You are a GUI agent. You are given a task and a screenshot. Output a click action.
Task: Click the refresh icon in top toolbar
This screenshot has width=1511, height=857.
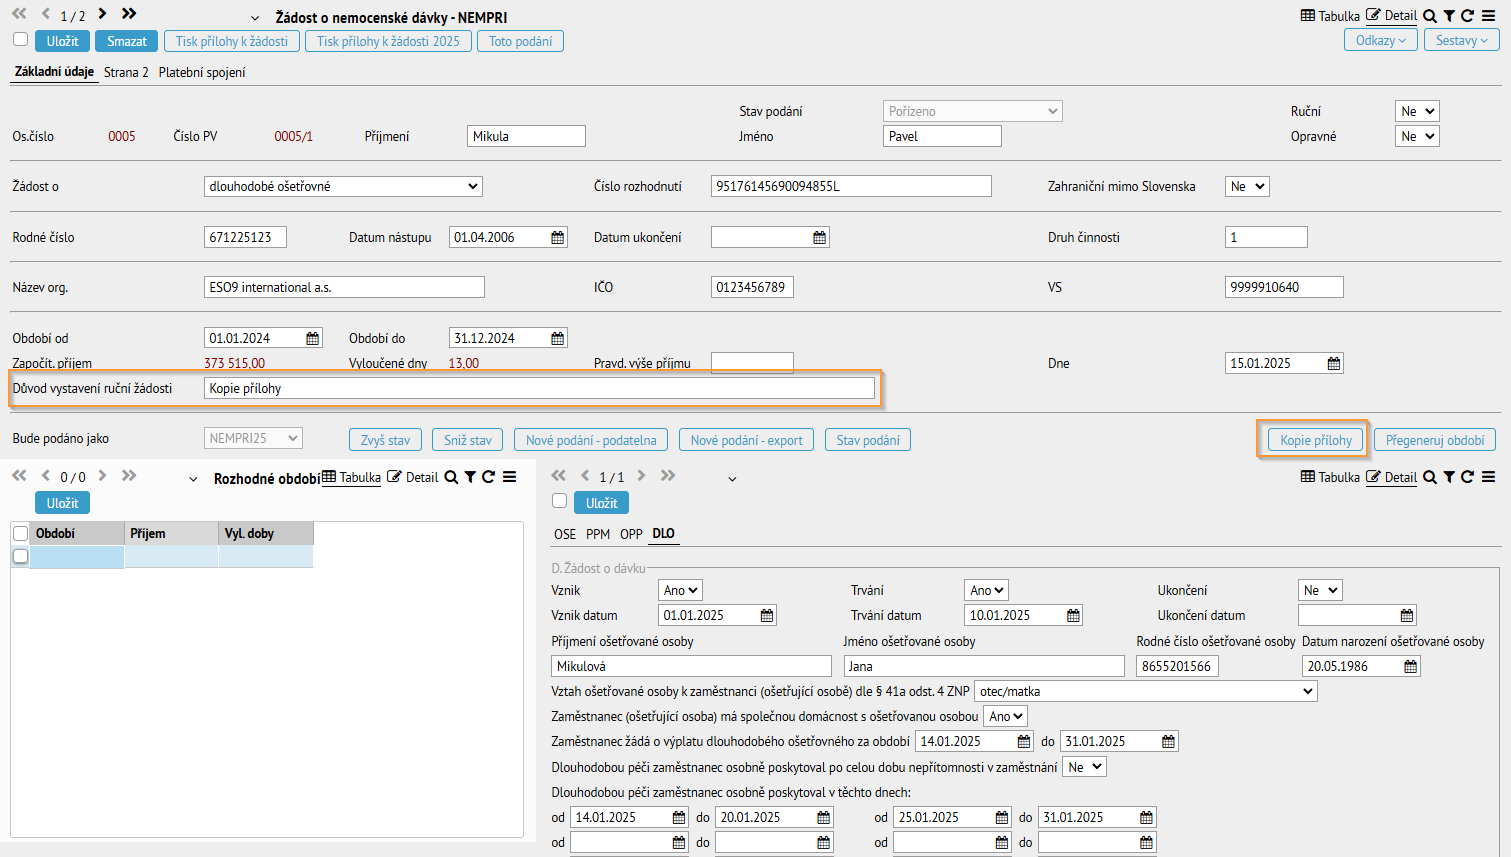pos(1467,16)
